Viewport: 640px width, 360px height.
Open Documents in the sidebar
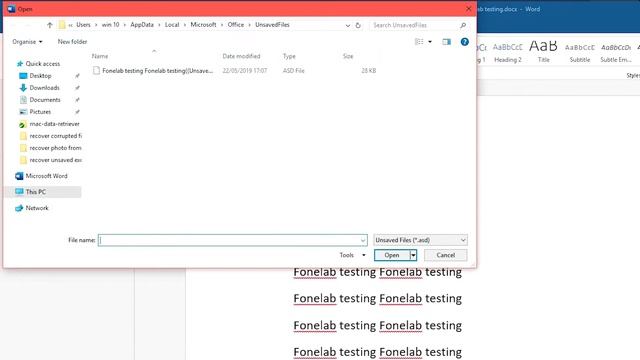[40, 100]
